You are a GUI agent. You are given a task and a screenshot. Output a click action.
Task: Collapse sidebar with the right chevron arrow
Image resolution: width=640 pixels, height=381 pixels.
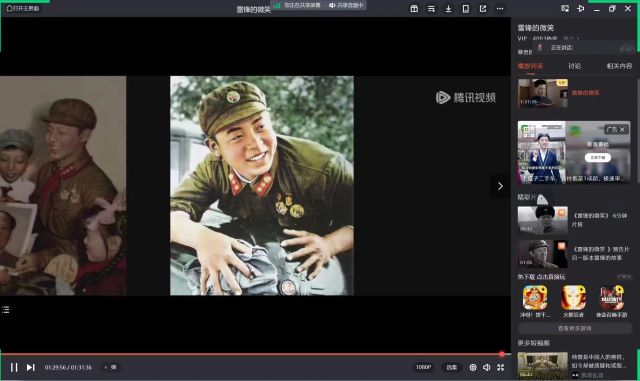500,186
